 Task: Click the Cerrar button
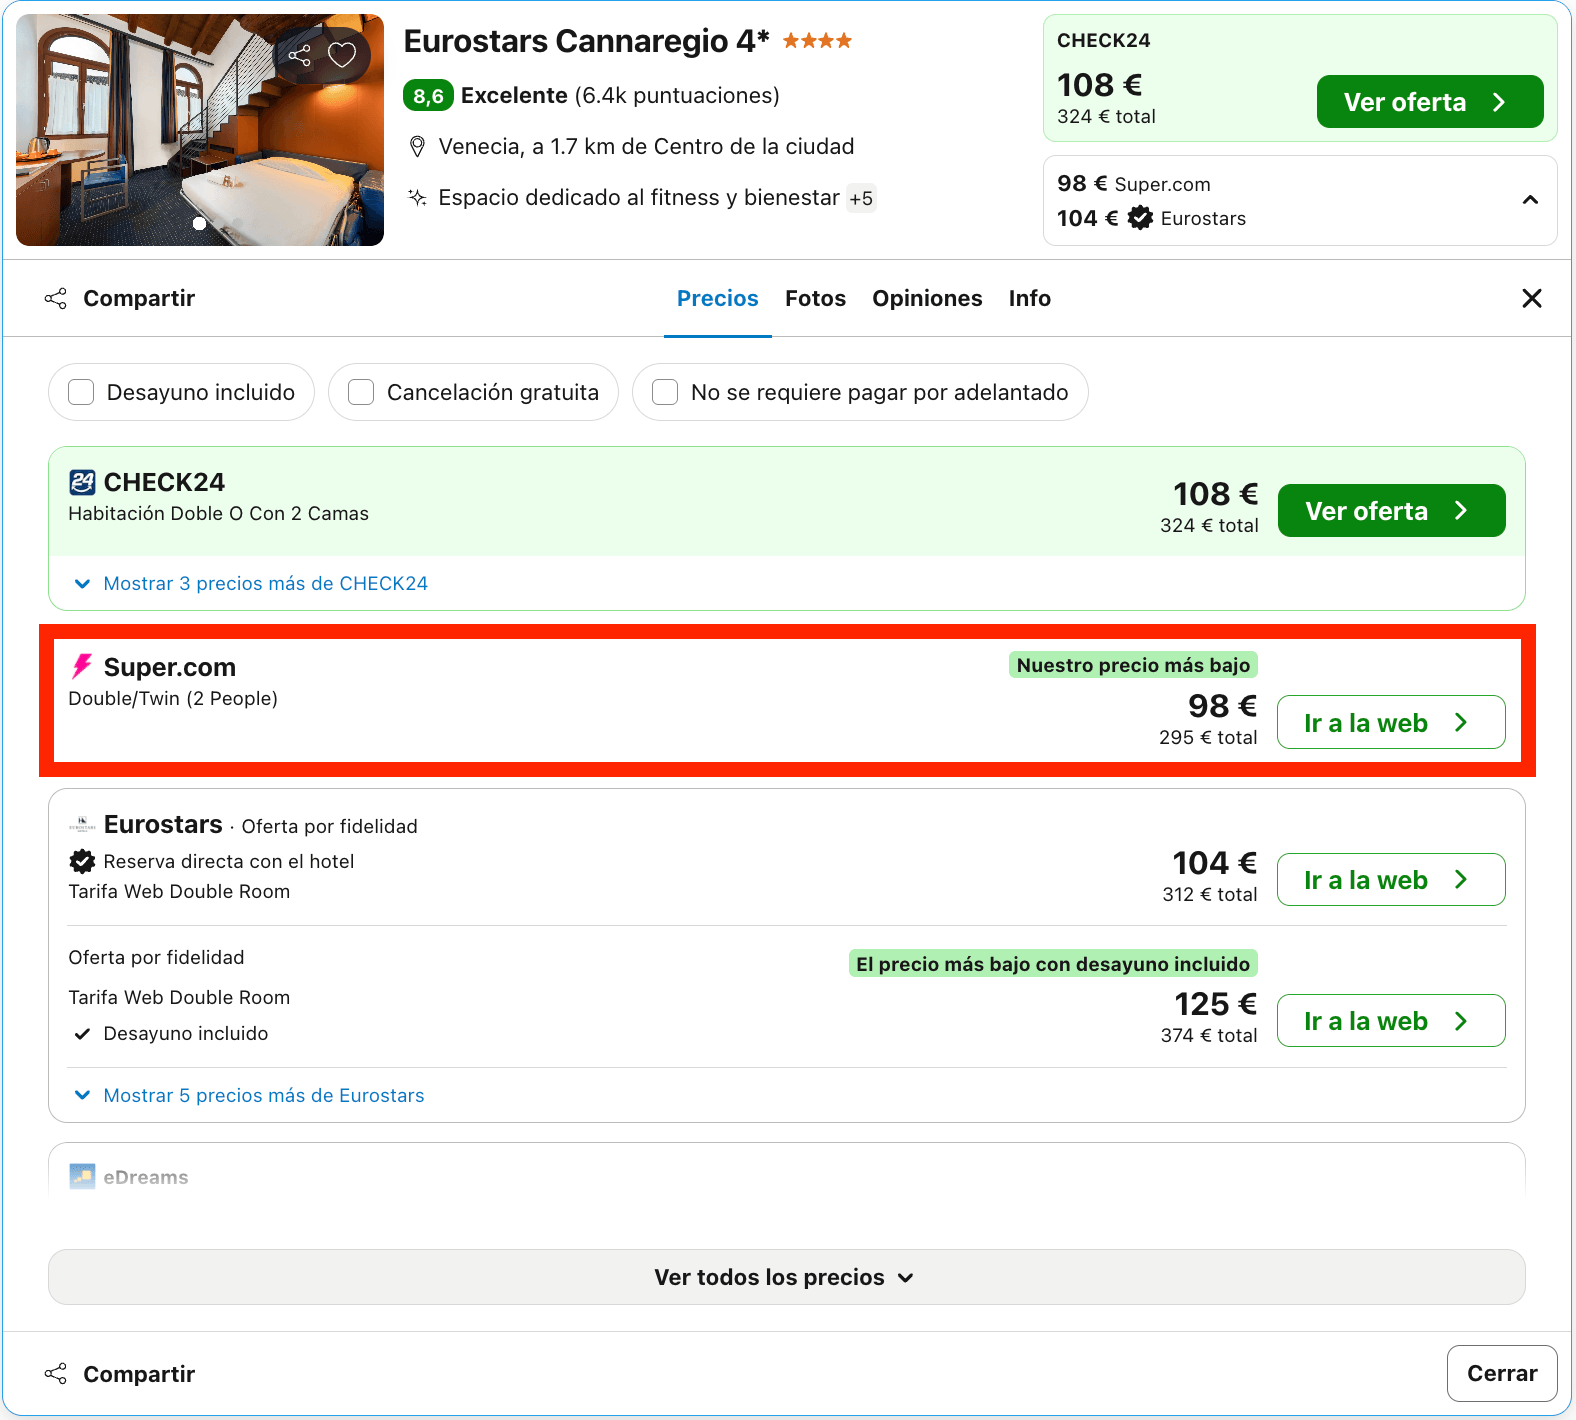1502,1374
